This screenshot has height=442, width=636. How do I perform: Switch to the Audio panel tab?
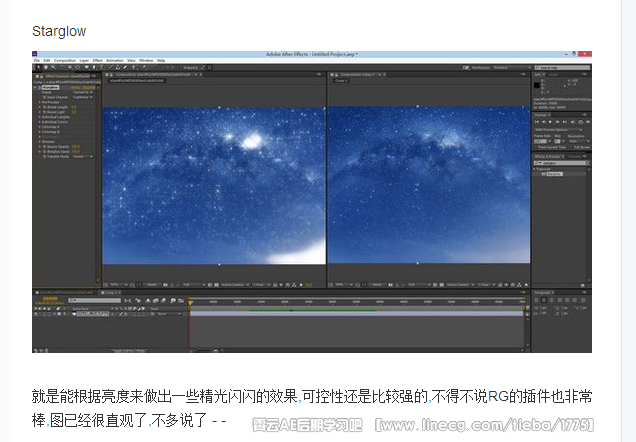[x=553, y=75]
